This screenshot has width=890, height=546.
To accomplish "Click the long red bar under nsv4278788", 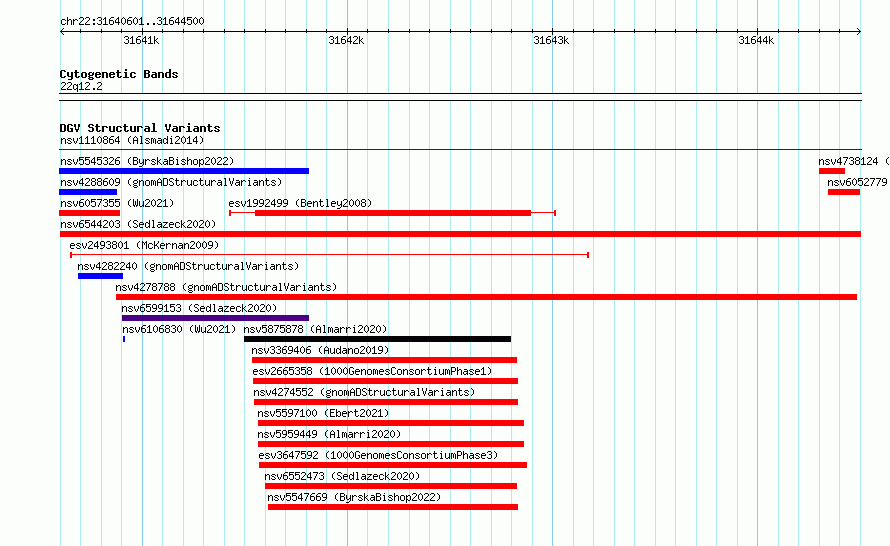I will [486, 297].
